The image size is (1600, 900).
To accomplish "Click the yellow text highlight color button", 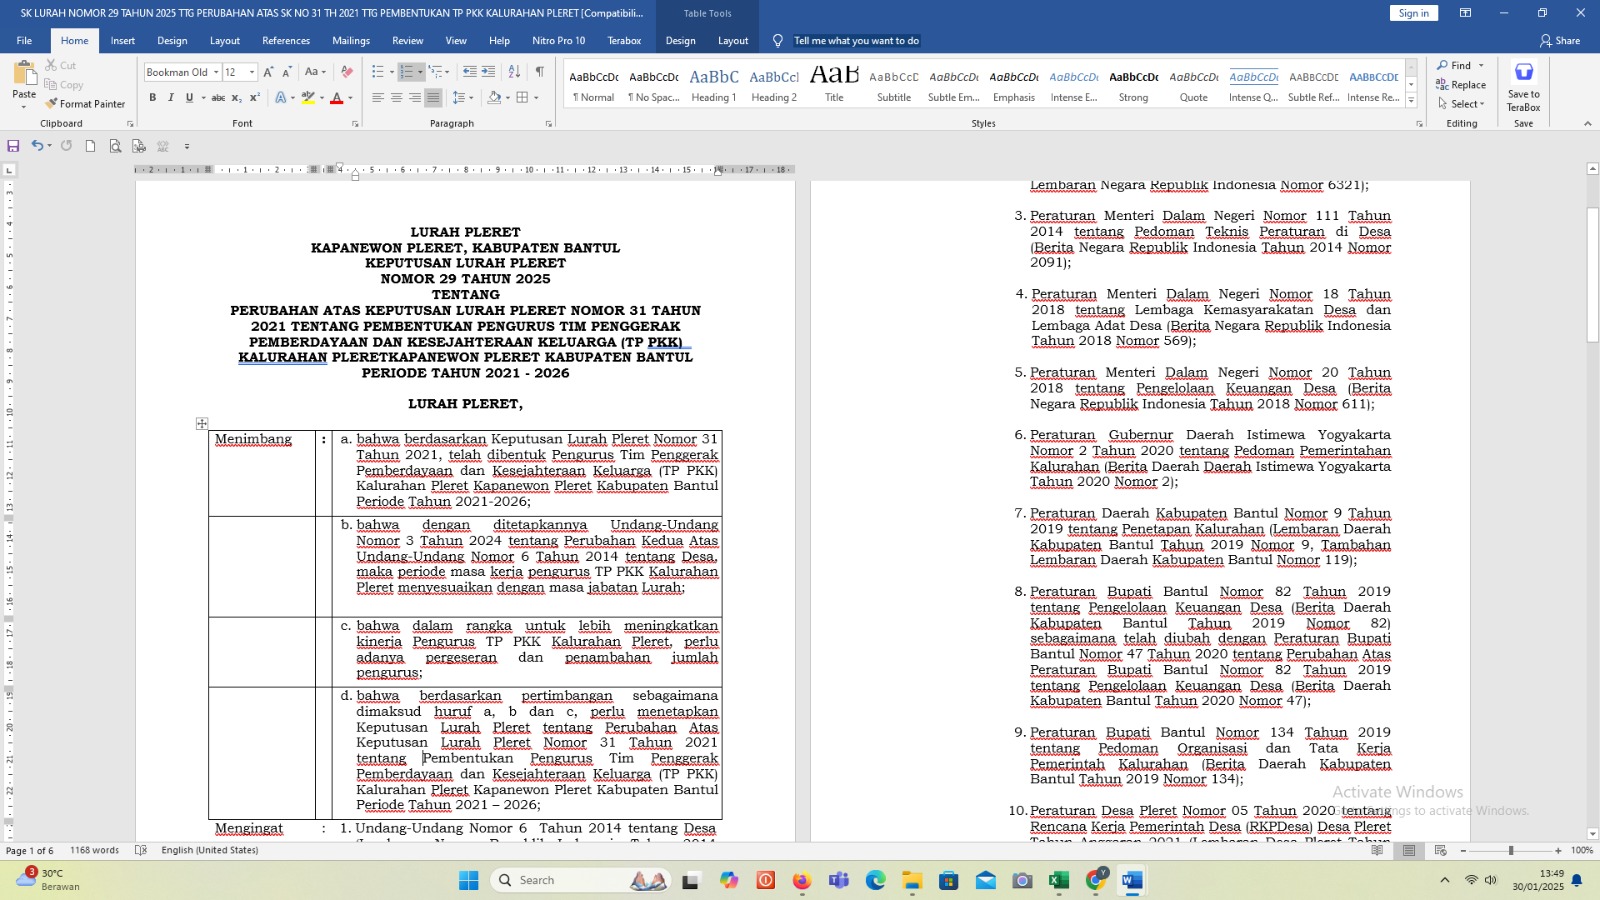I will point(308,98).
